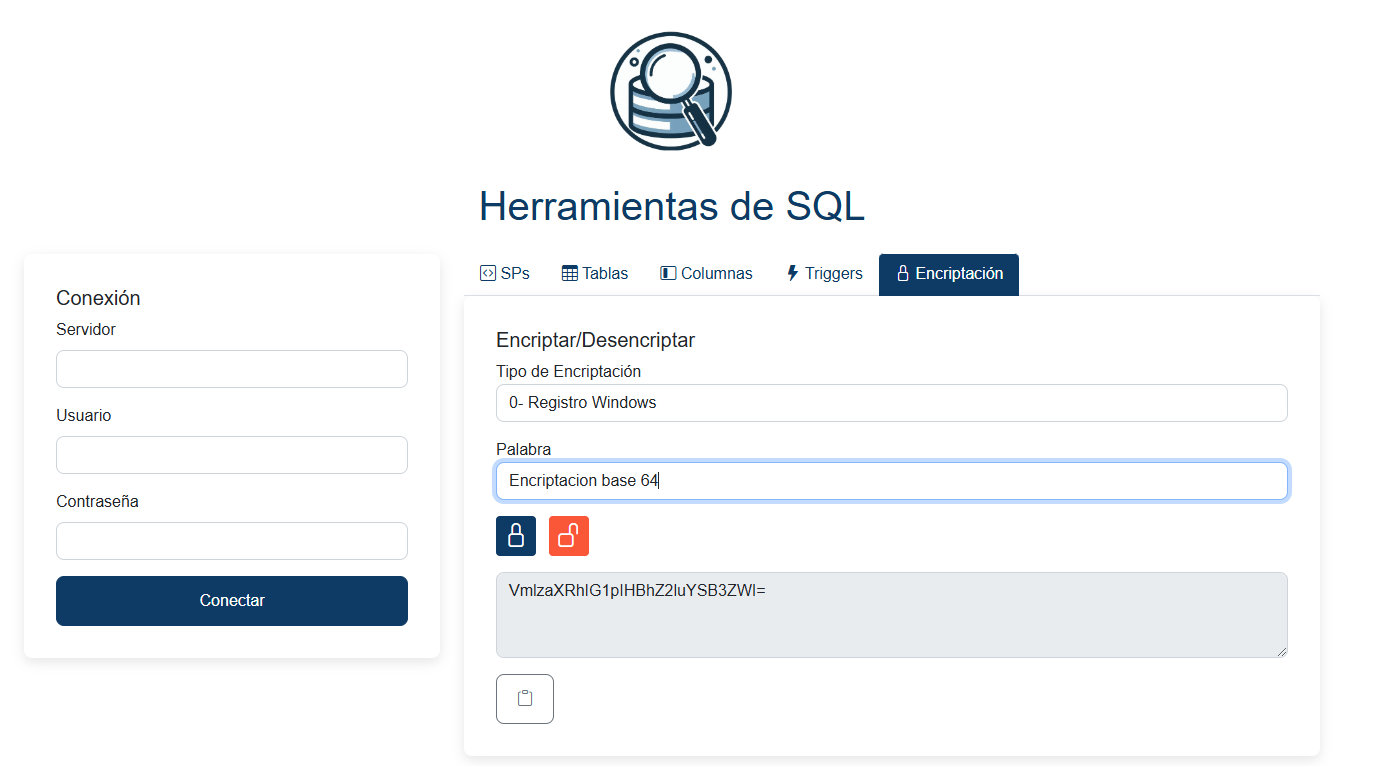Click the SPs code icon
The image size is (1376, 766).
point(487,272)
